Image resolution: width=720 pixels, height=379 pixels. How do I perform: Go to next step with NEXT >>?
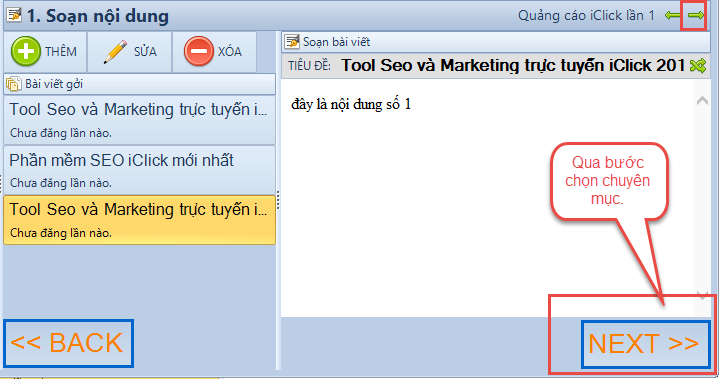(x=645, y=344)
